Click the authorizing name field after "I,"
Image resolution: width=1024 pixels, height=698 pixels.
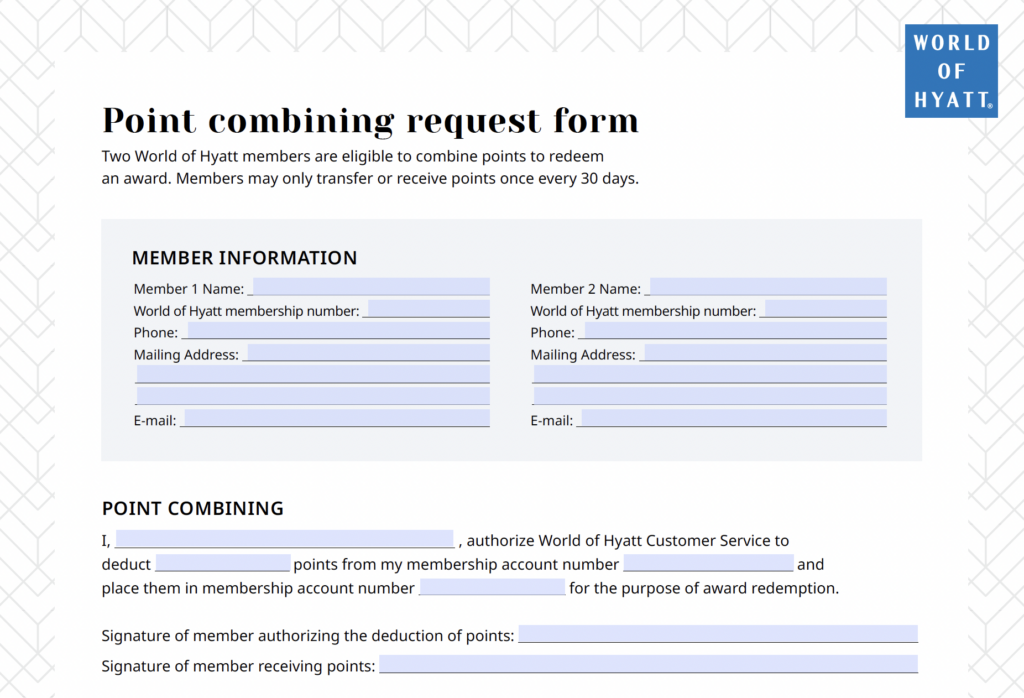pyautogui.click(x=285, y=539)
